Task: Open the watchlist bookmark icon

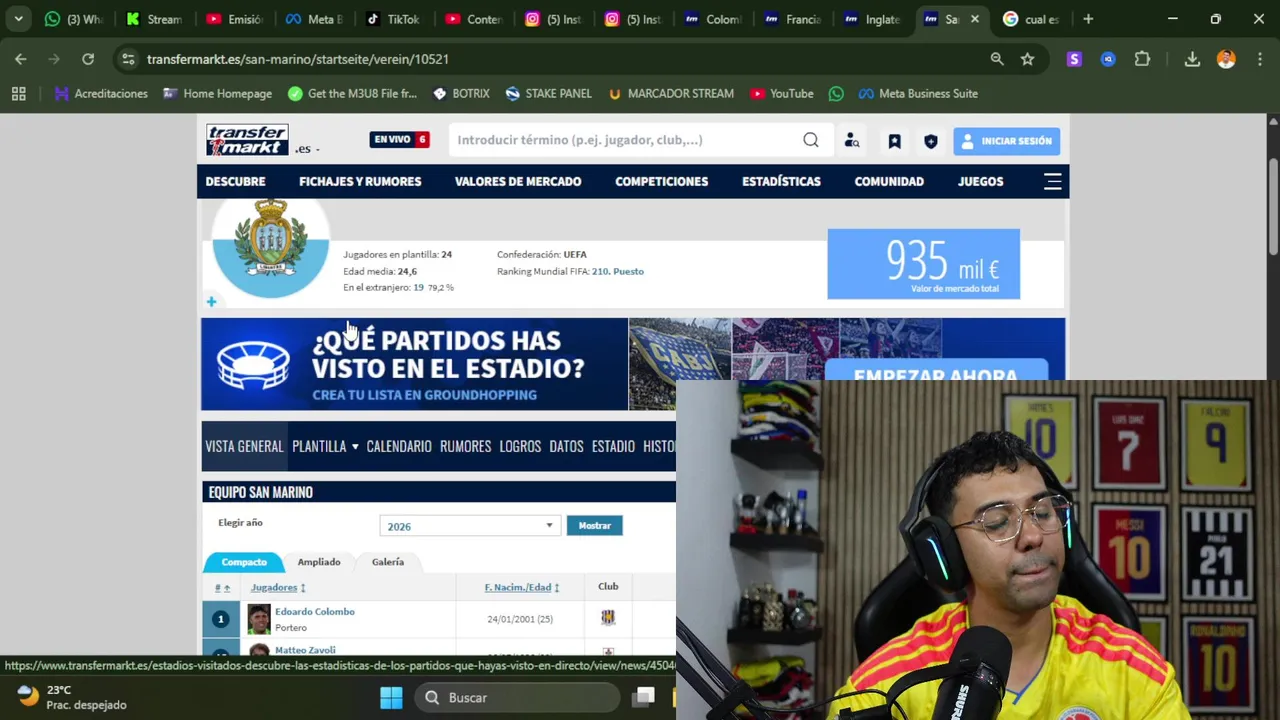Action: 894,141
